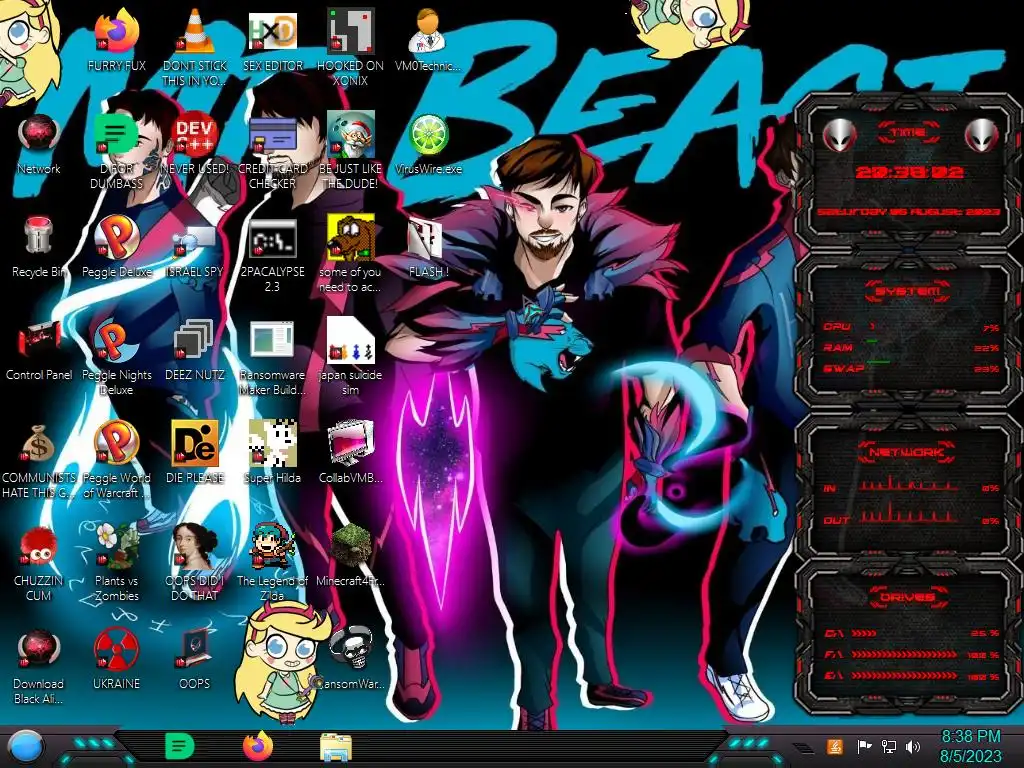Open Download Black Ali... shortcut
The height and width of the screenshot is (768, 1024).
(39, 650)
